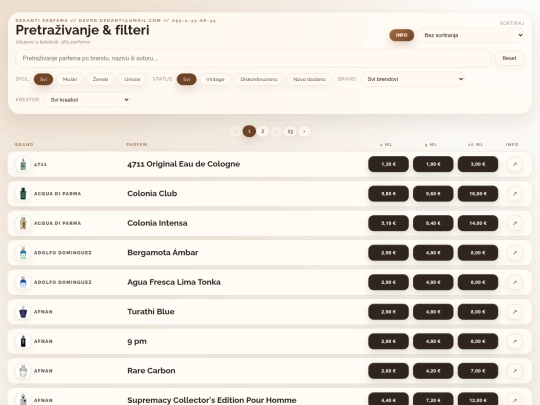
Task: Click 'Agua Fresca Lima Tonka' perfume name
Action: pyautogui.click(x=174, y=282)
